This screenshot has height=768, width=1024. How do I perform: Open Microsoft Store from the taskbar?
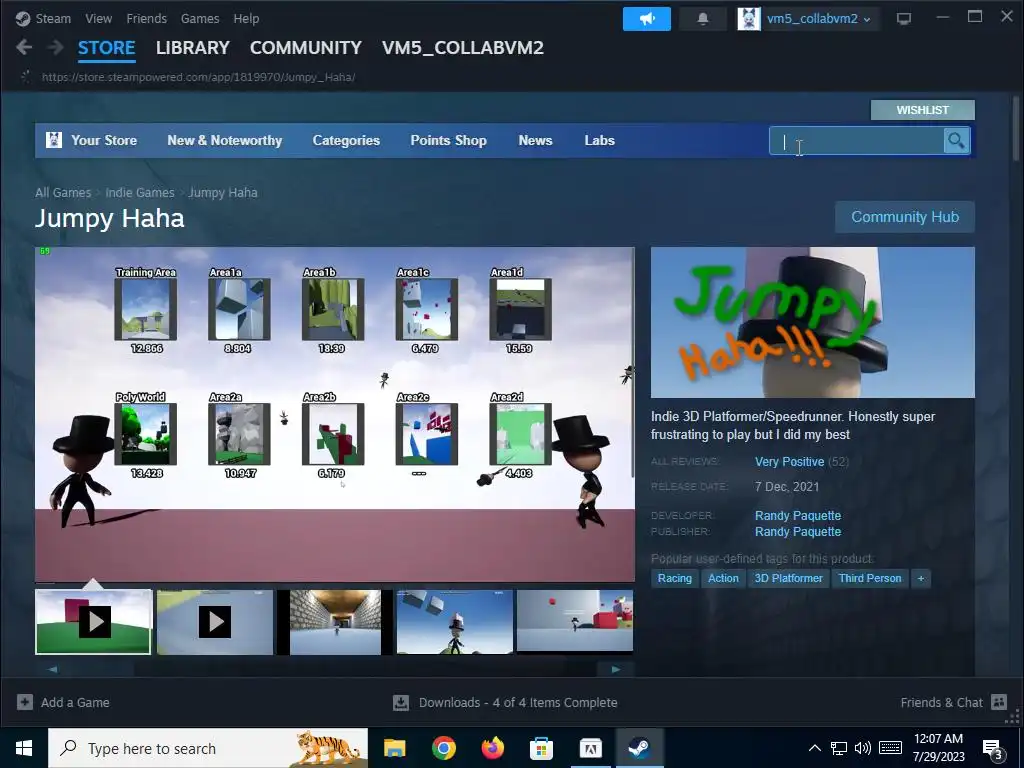(x=541, y=748)
